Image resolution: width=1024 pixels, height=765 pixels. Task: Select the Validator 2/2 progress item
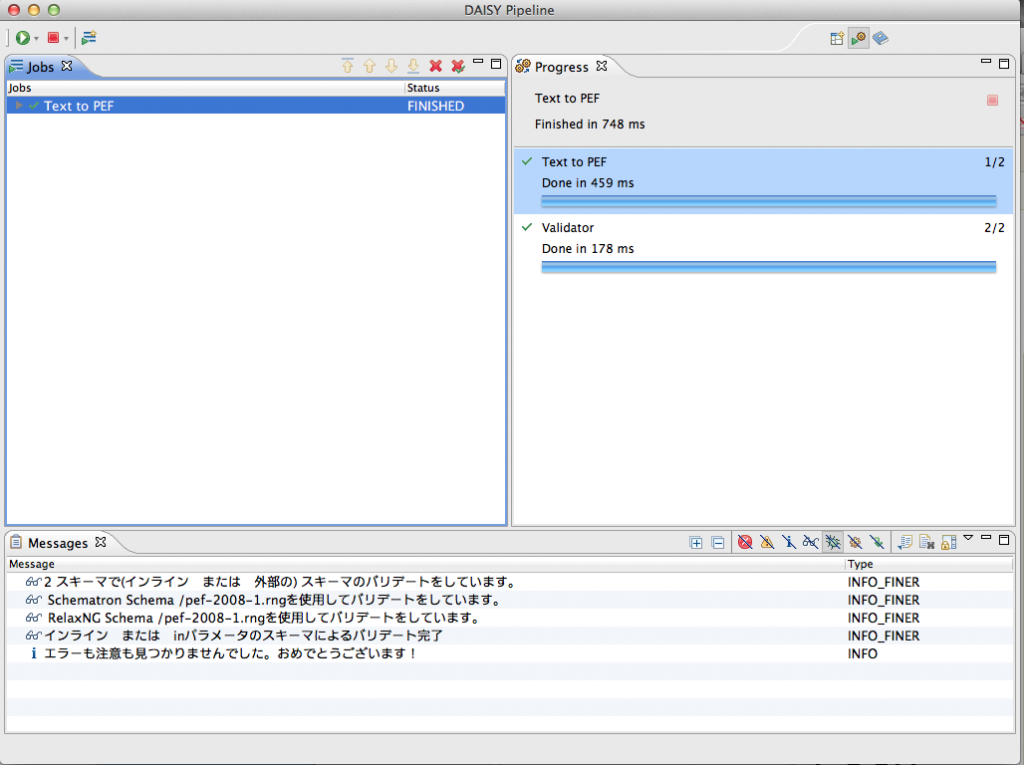tap(763, 247)
